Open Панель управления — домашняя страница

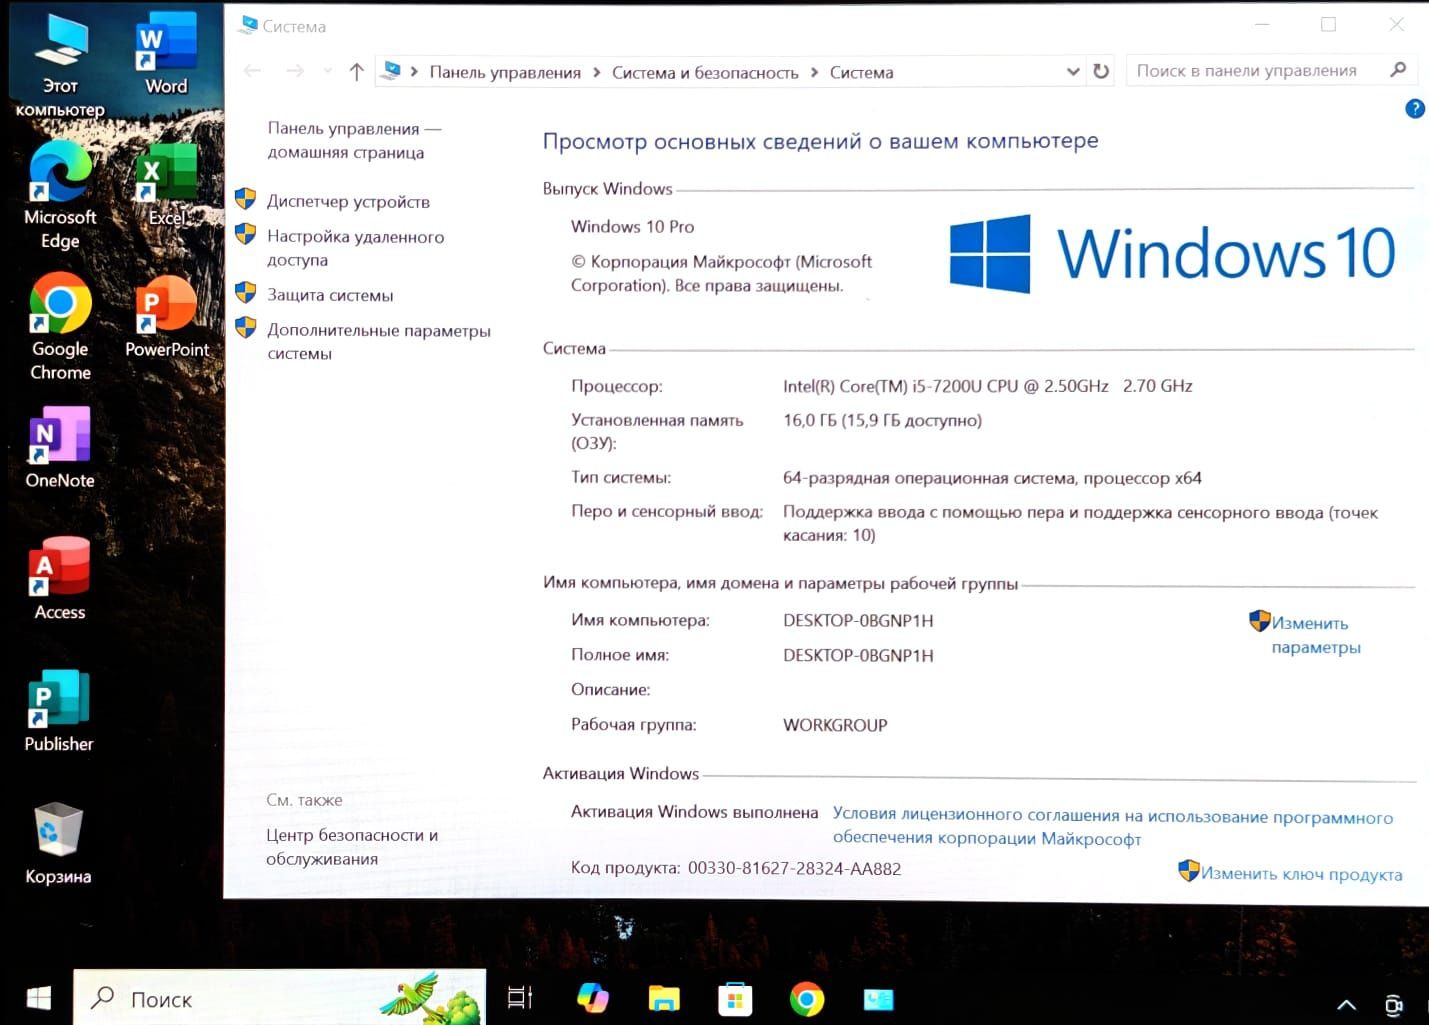click(x=354, y=140)
